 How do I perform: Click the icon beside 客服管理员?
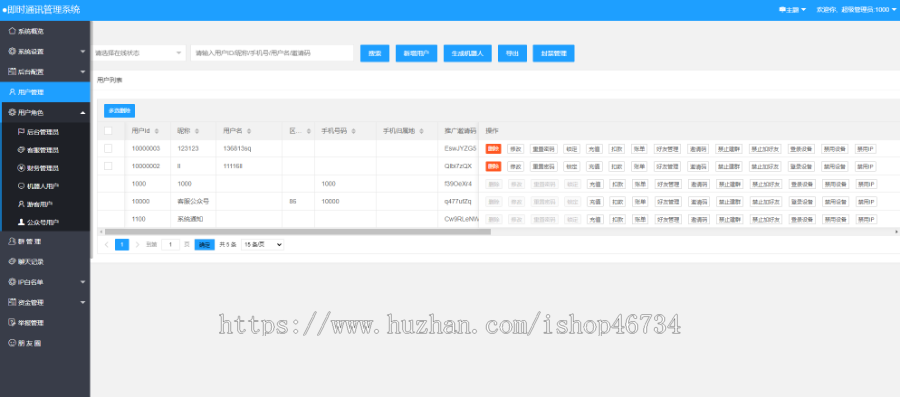pyautogui.click(x=21, y=150)
